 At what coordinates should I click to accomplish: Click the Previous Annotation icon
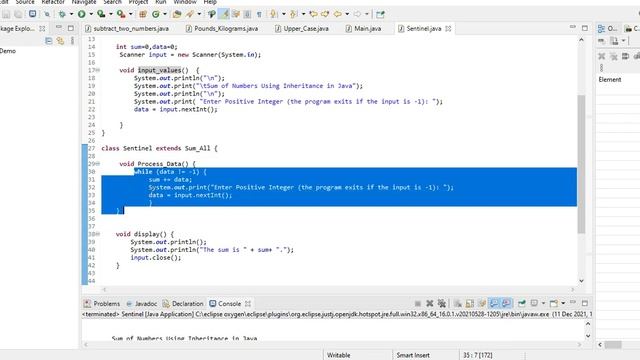[293, 14]
